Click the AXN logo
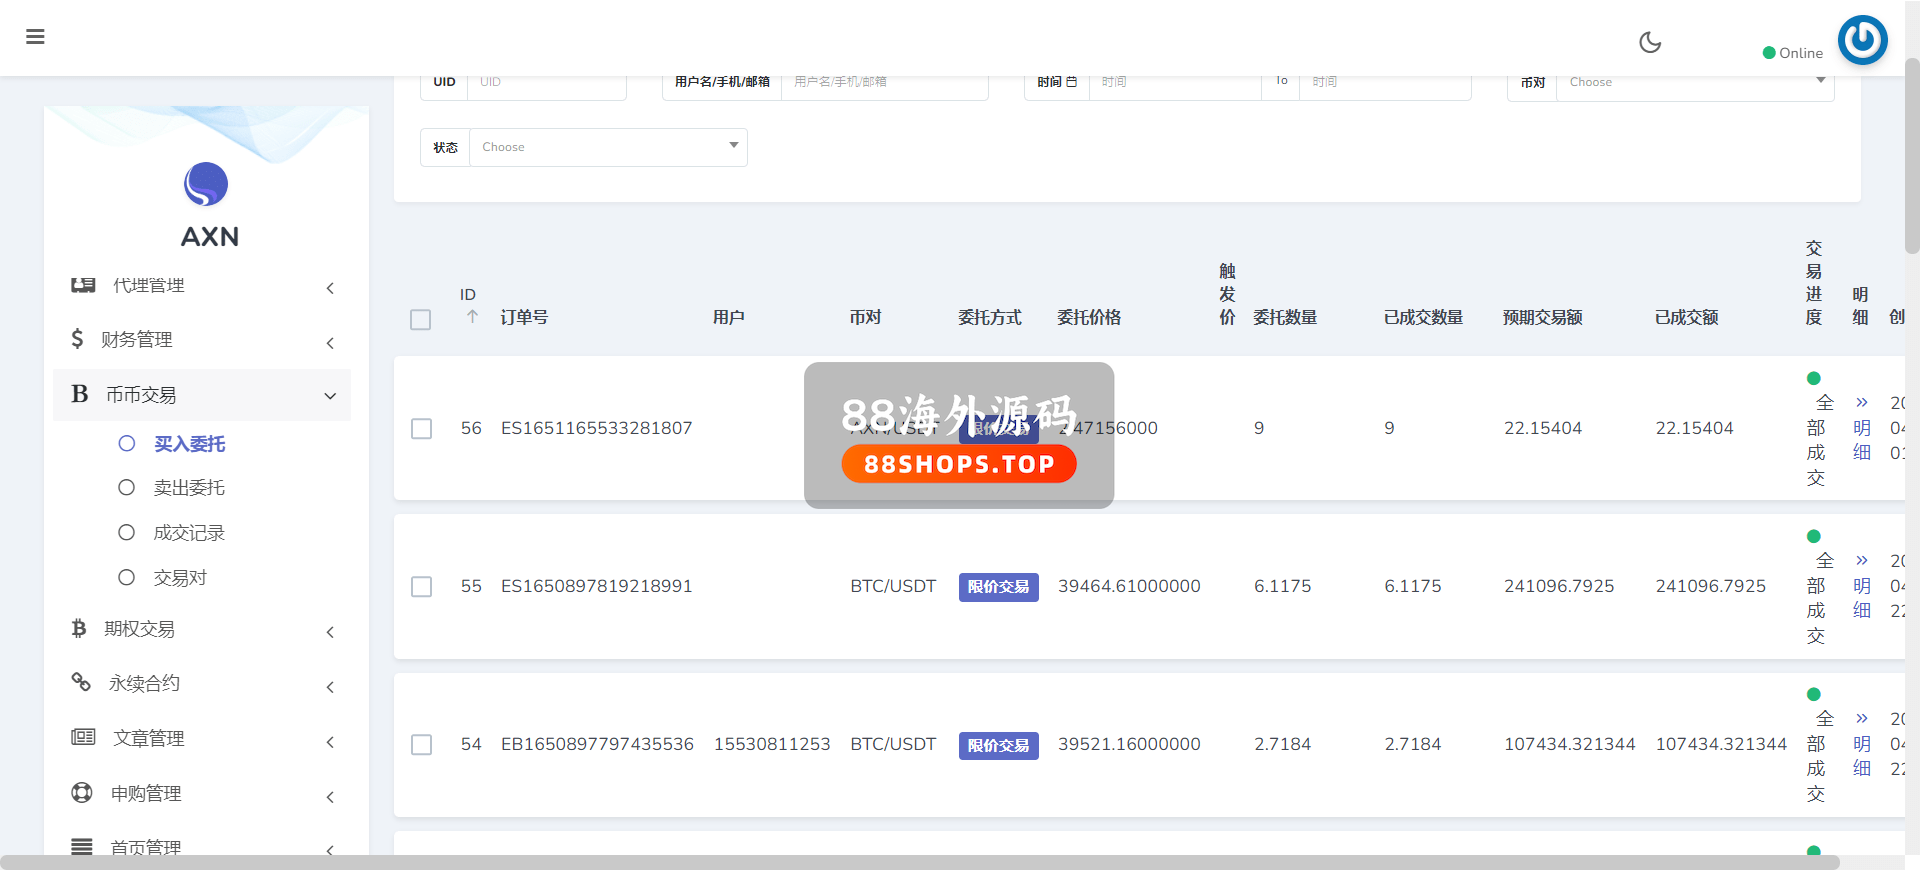Viewport: 1920px width, 870px height. 206,185
